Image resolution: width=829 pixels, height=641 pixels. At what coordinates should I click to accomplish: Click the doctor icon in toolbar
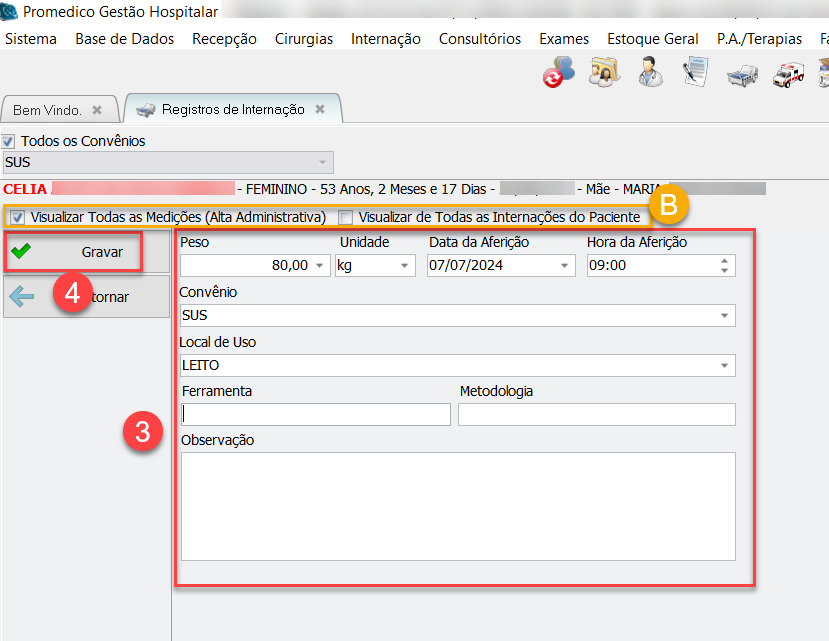click(x=649, y=73)
